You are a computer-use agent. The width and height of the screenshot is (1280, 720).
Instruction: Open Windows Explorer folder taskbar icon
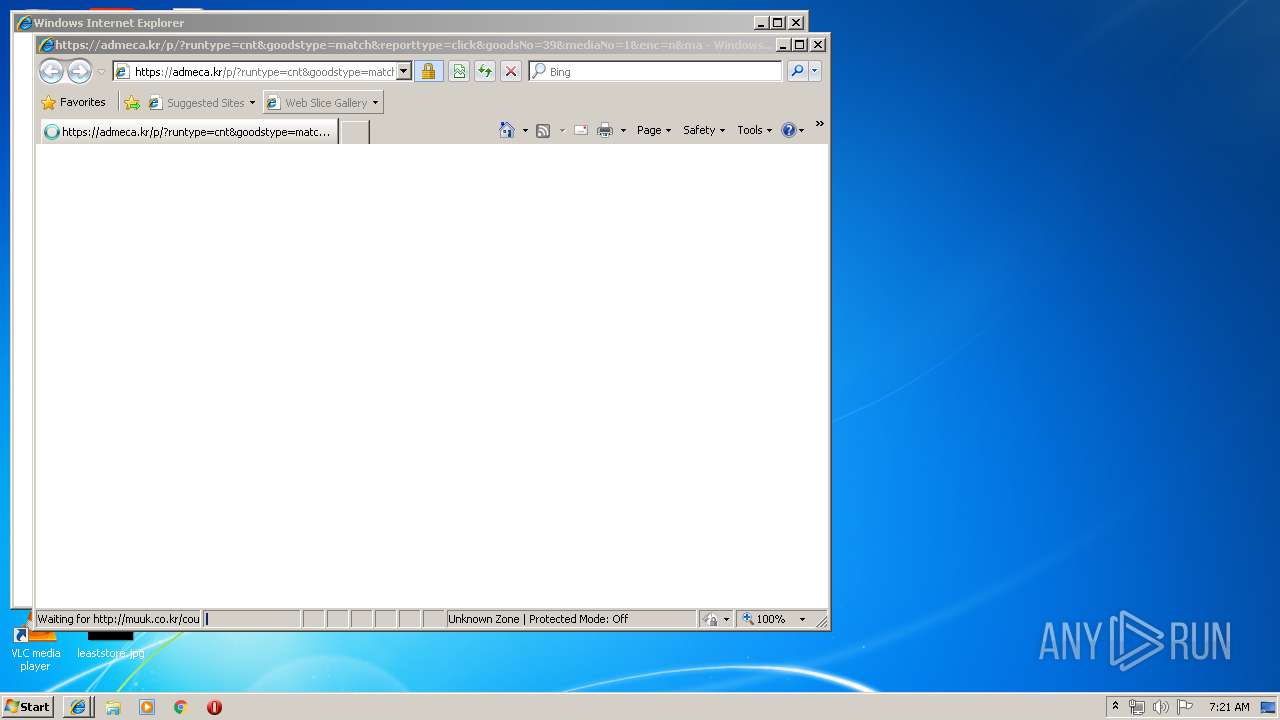(113, 706)
